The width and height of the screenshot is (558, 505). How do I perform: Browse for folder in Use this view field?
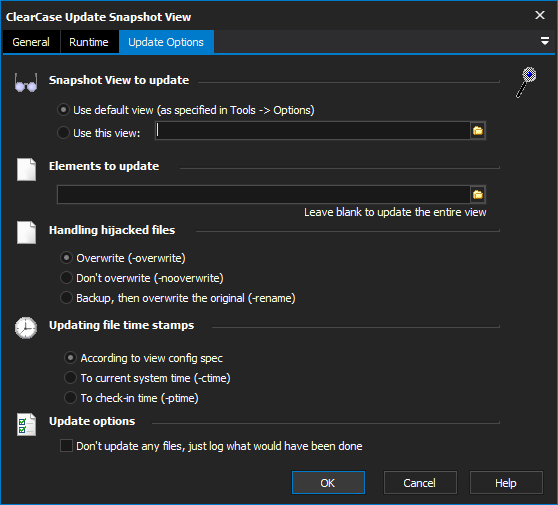coord(478,131)
